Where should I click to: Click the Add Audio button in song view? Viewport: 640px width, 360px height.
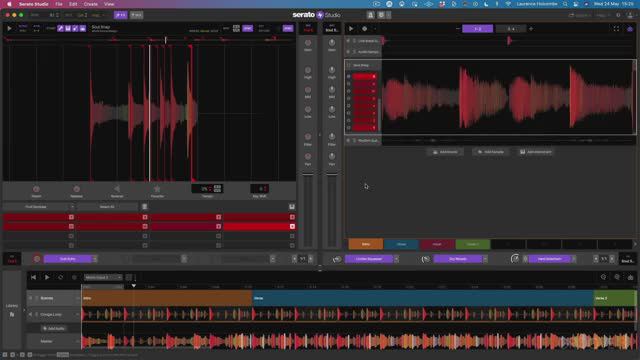click(x=54, y=328)
